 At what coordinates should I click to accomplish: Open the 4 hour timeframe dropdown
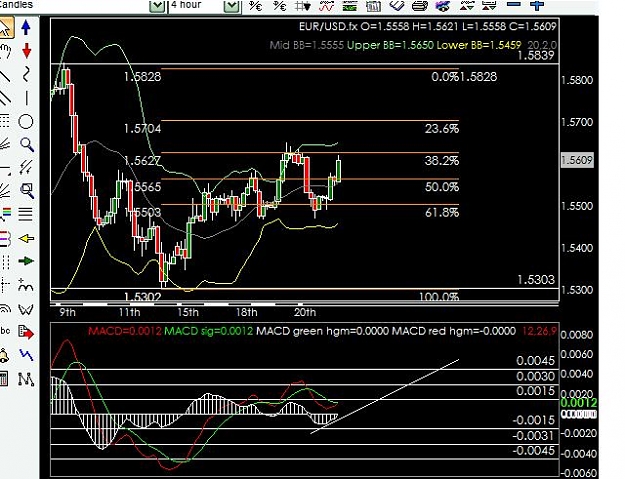click(232, 6)
